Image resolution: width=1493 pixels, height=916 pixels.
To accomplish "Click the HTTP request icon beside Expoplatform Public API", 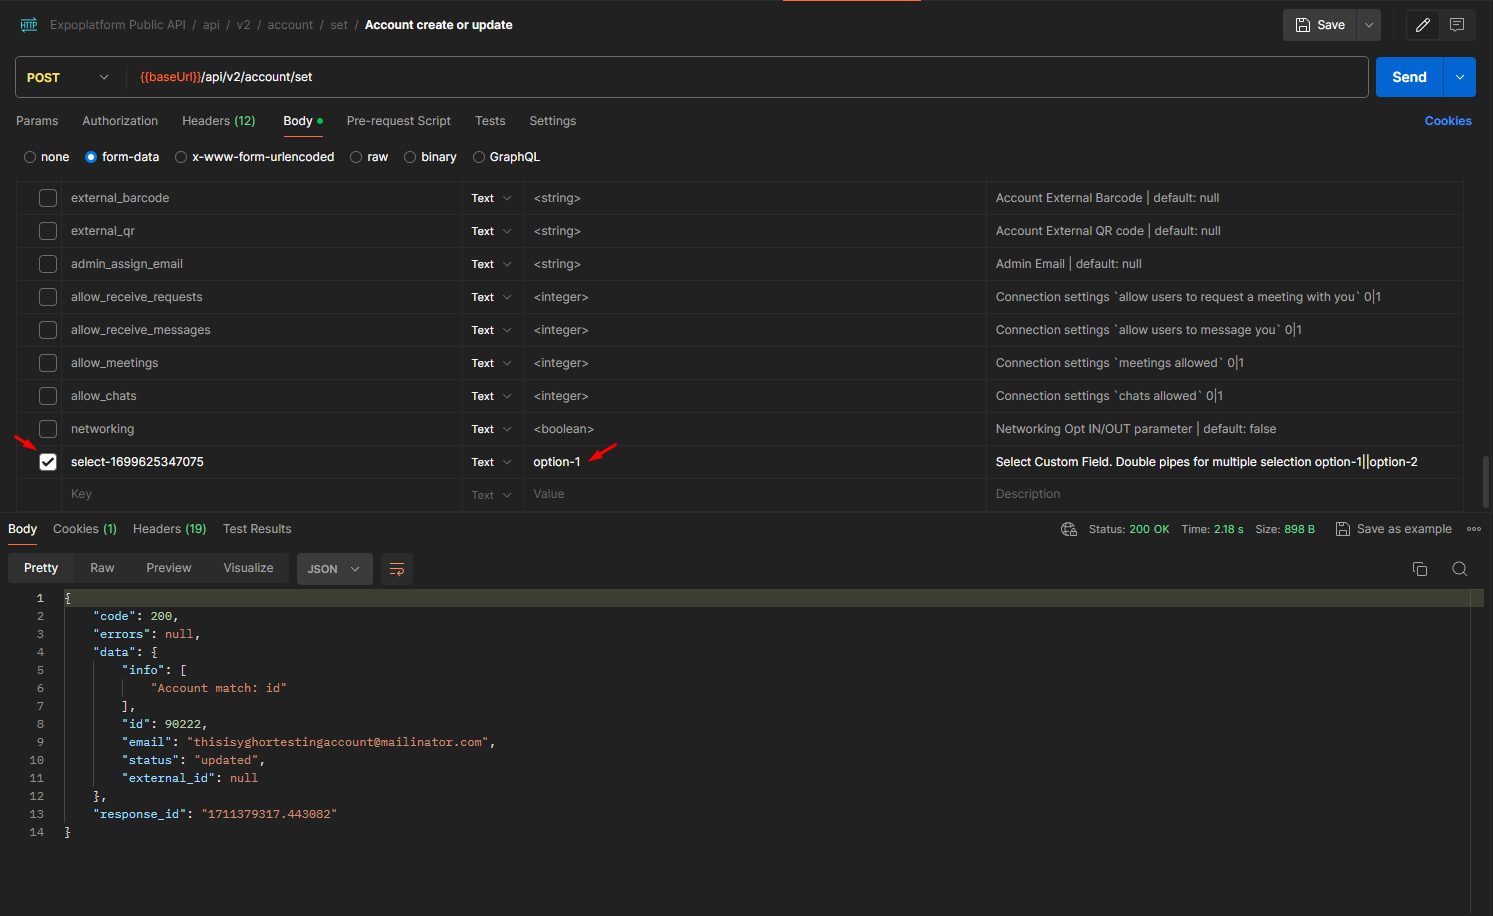I will tap(29, 24).
